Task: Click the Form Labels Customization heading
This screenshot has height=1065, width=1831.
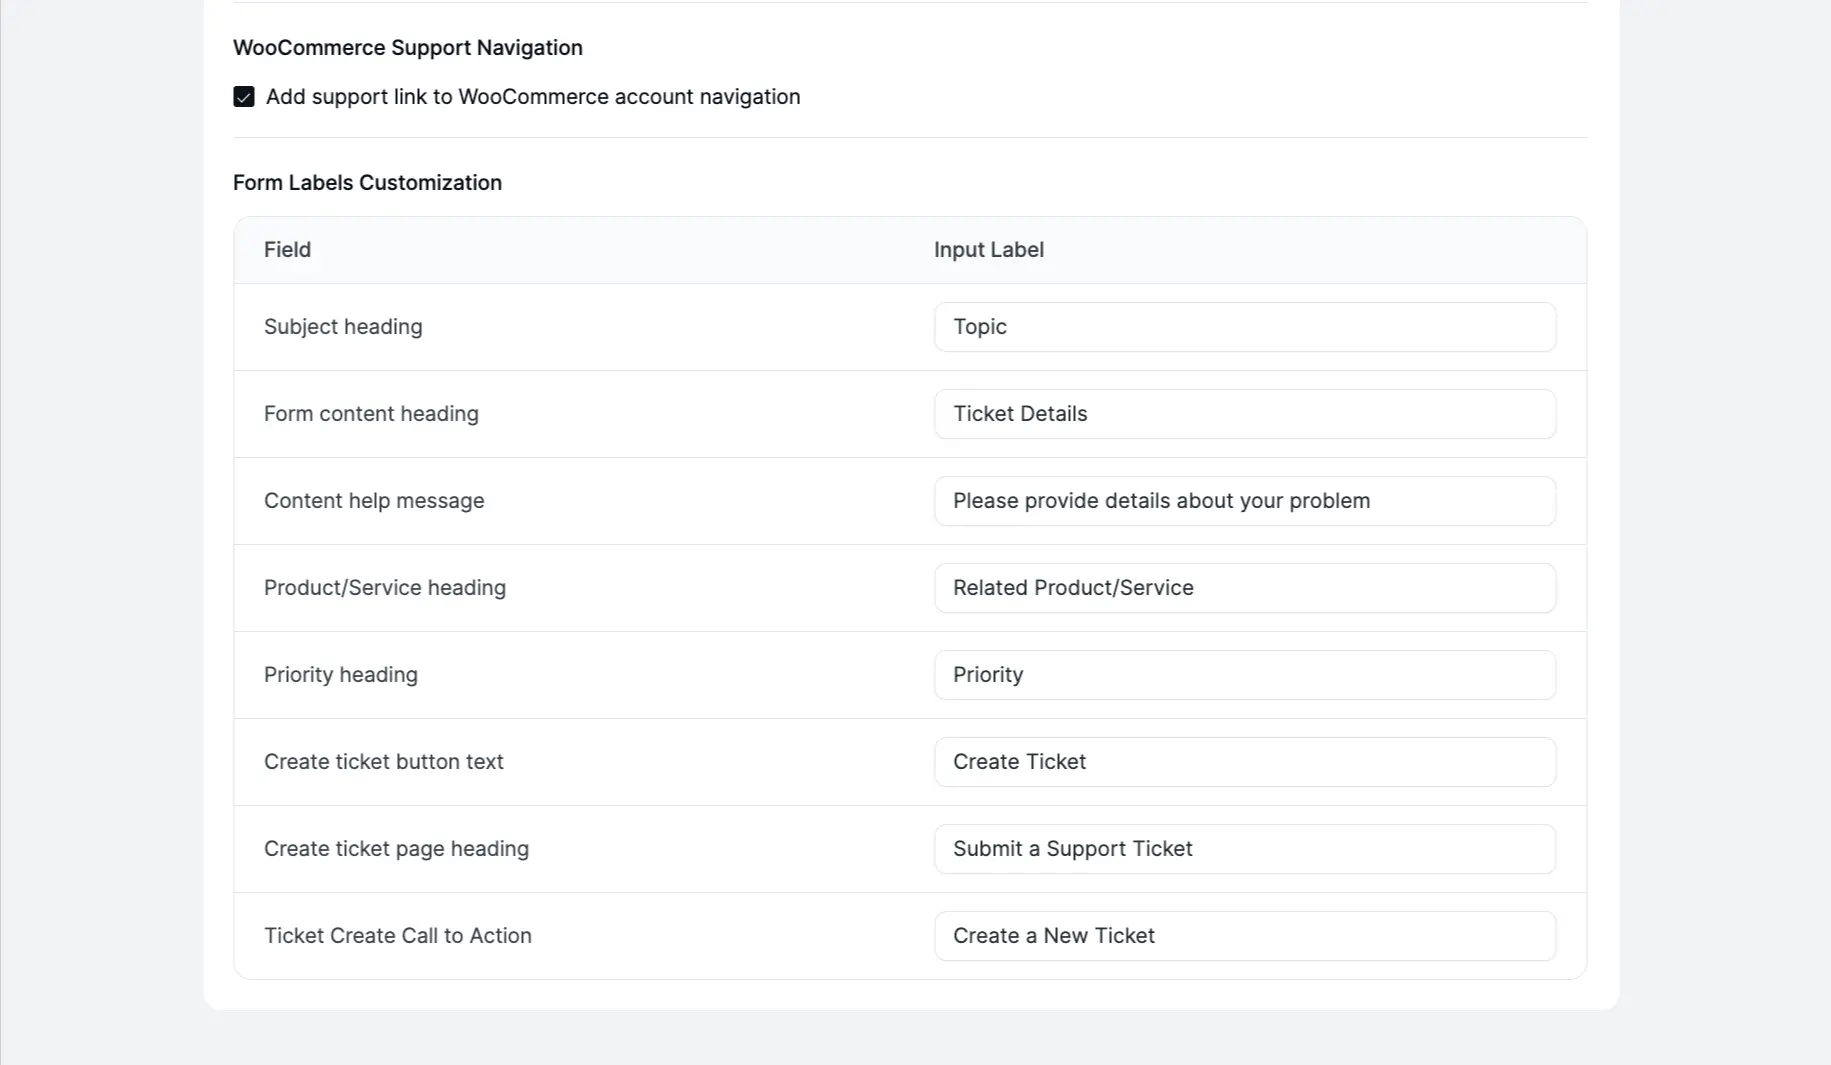Action: click(x=367, y=182)
